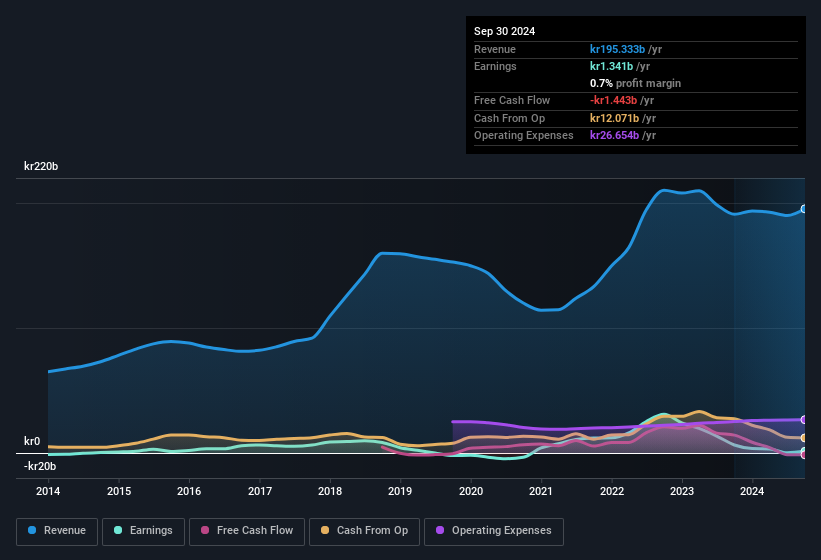Click the kr26.654b operating expenses value
Image resolution: width=821 pixels, height=560 pixels.
[x=615, y=135]
